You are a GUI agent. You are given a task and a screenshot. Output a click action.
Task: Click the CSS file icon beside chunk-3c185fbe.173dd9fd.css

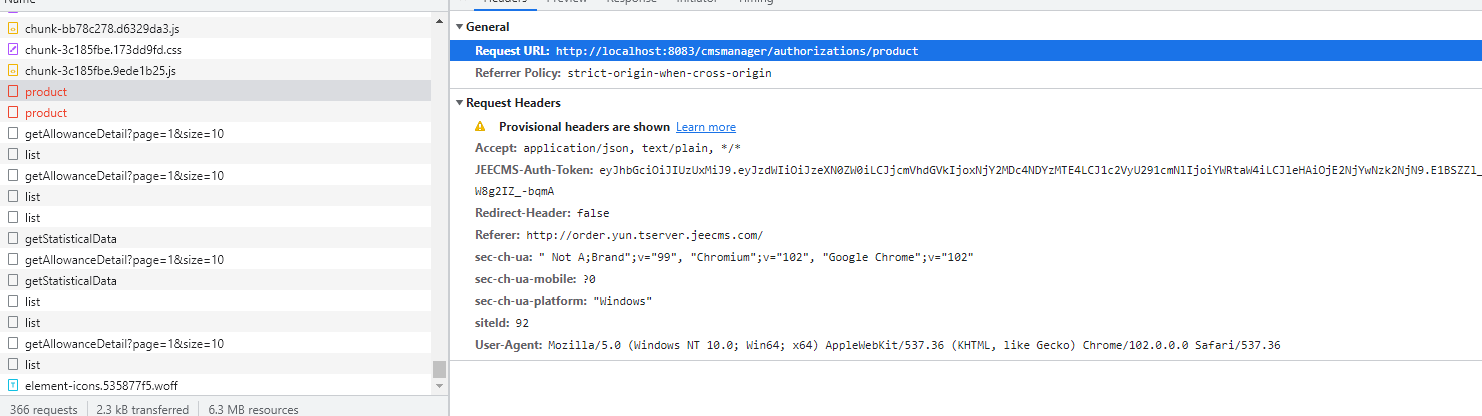13,49
